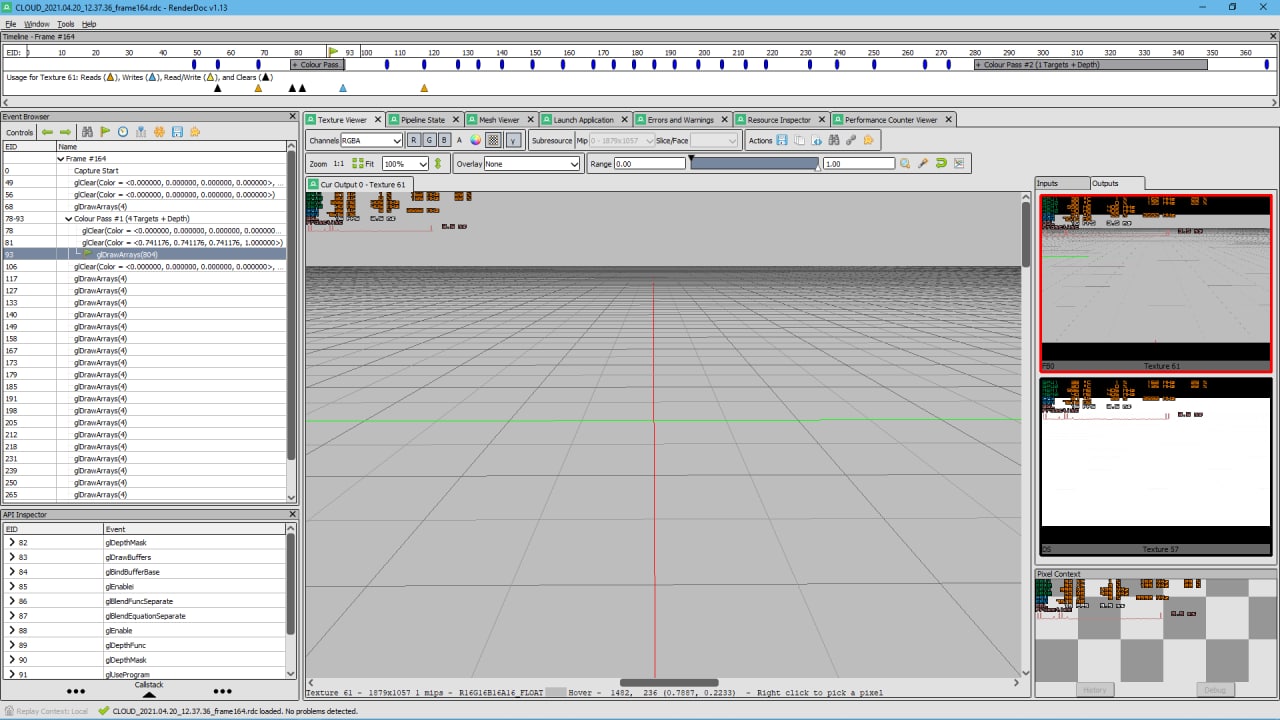Click the texture info icon in Actions
Screen dimensions: 1280x720
tap(817, 140)
